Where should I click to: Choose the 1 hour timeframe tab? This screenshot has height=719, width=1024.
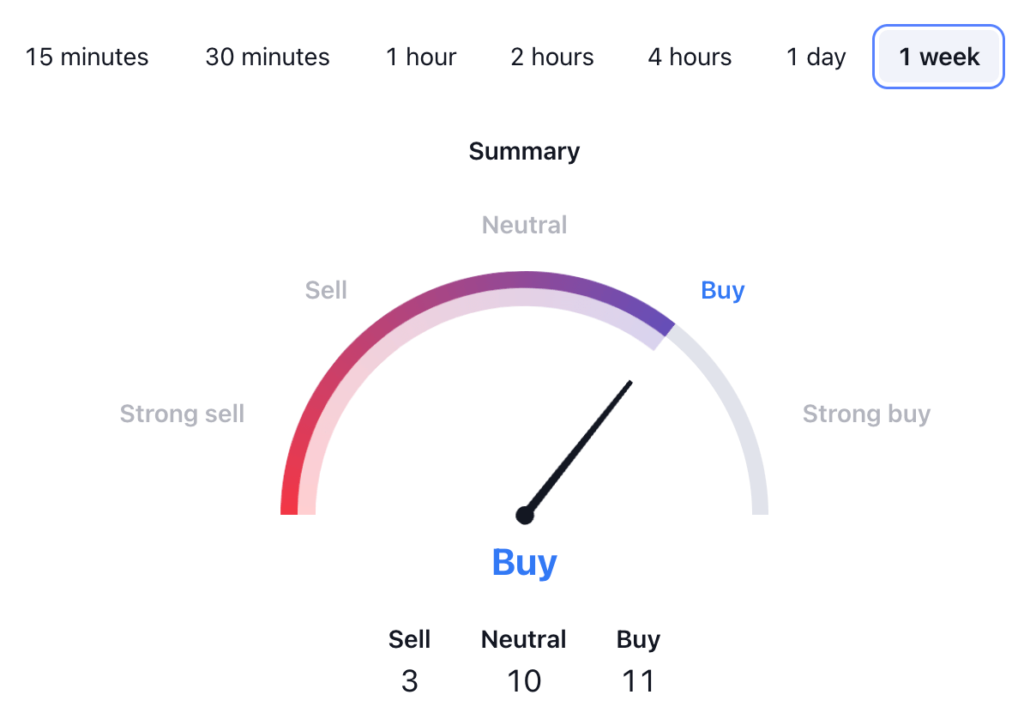click(421, 57)
